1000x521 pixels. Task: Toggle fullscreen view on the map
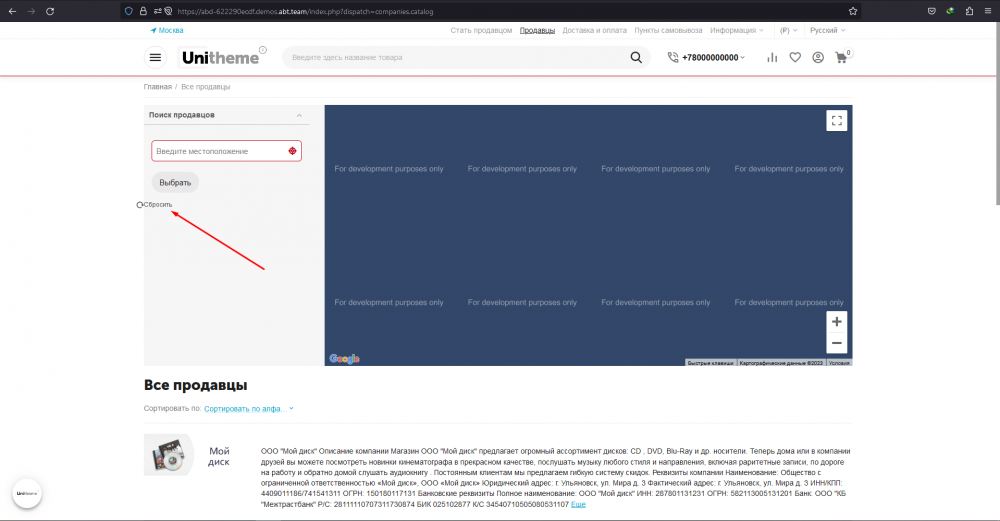[837, 121]
